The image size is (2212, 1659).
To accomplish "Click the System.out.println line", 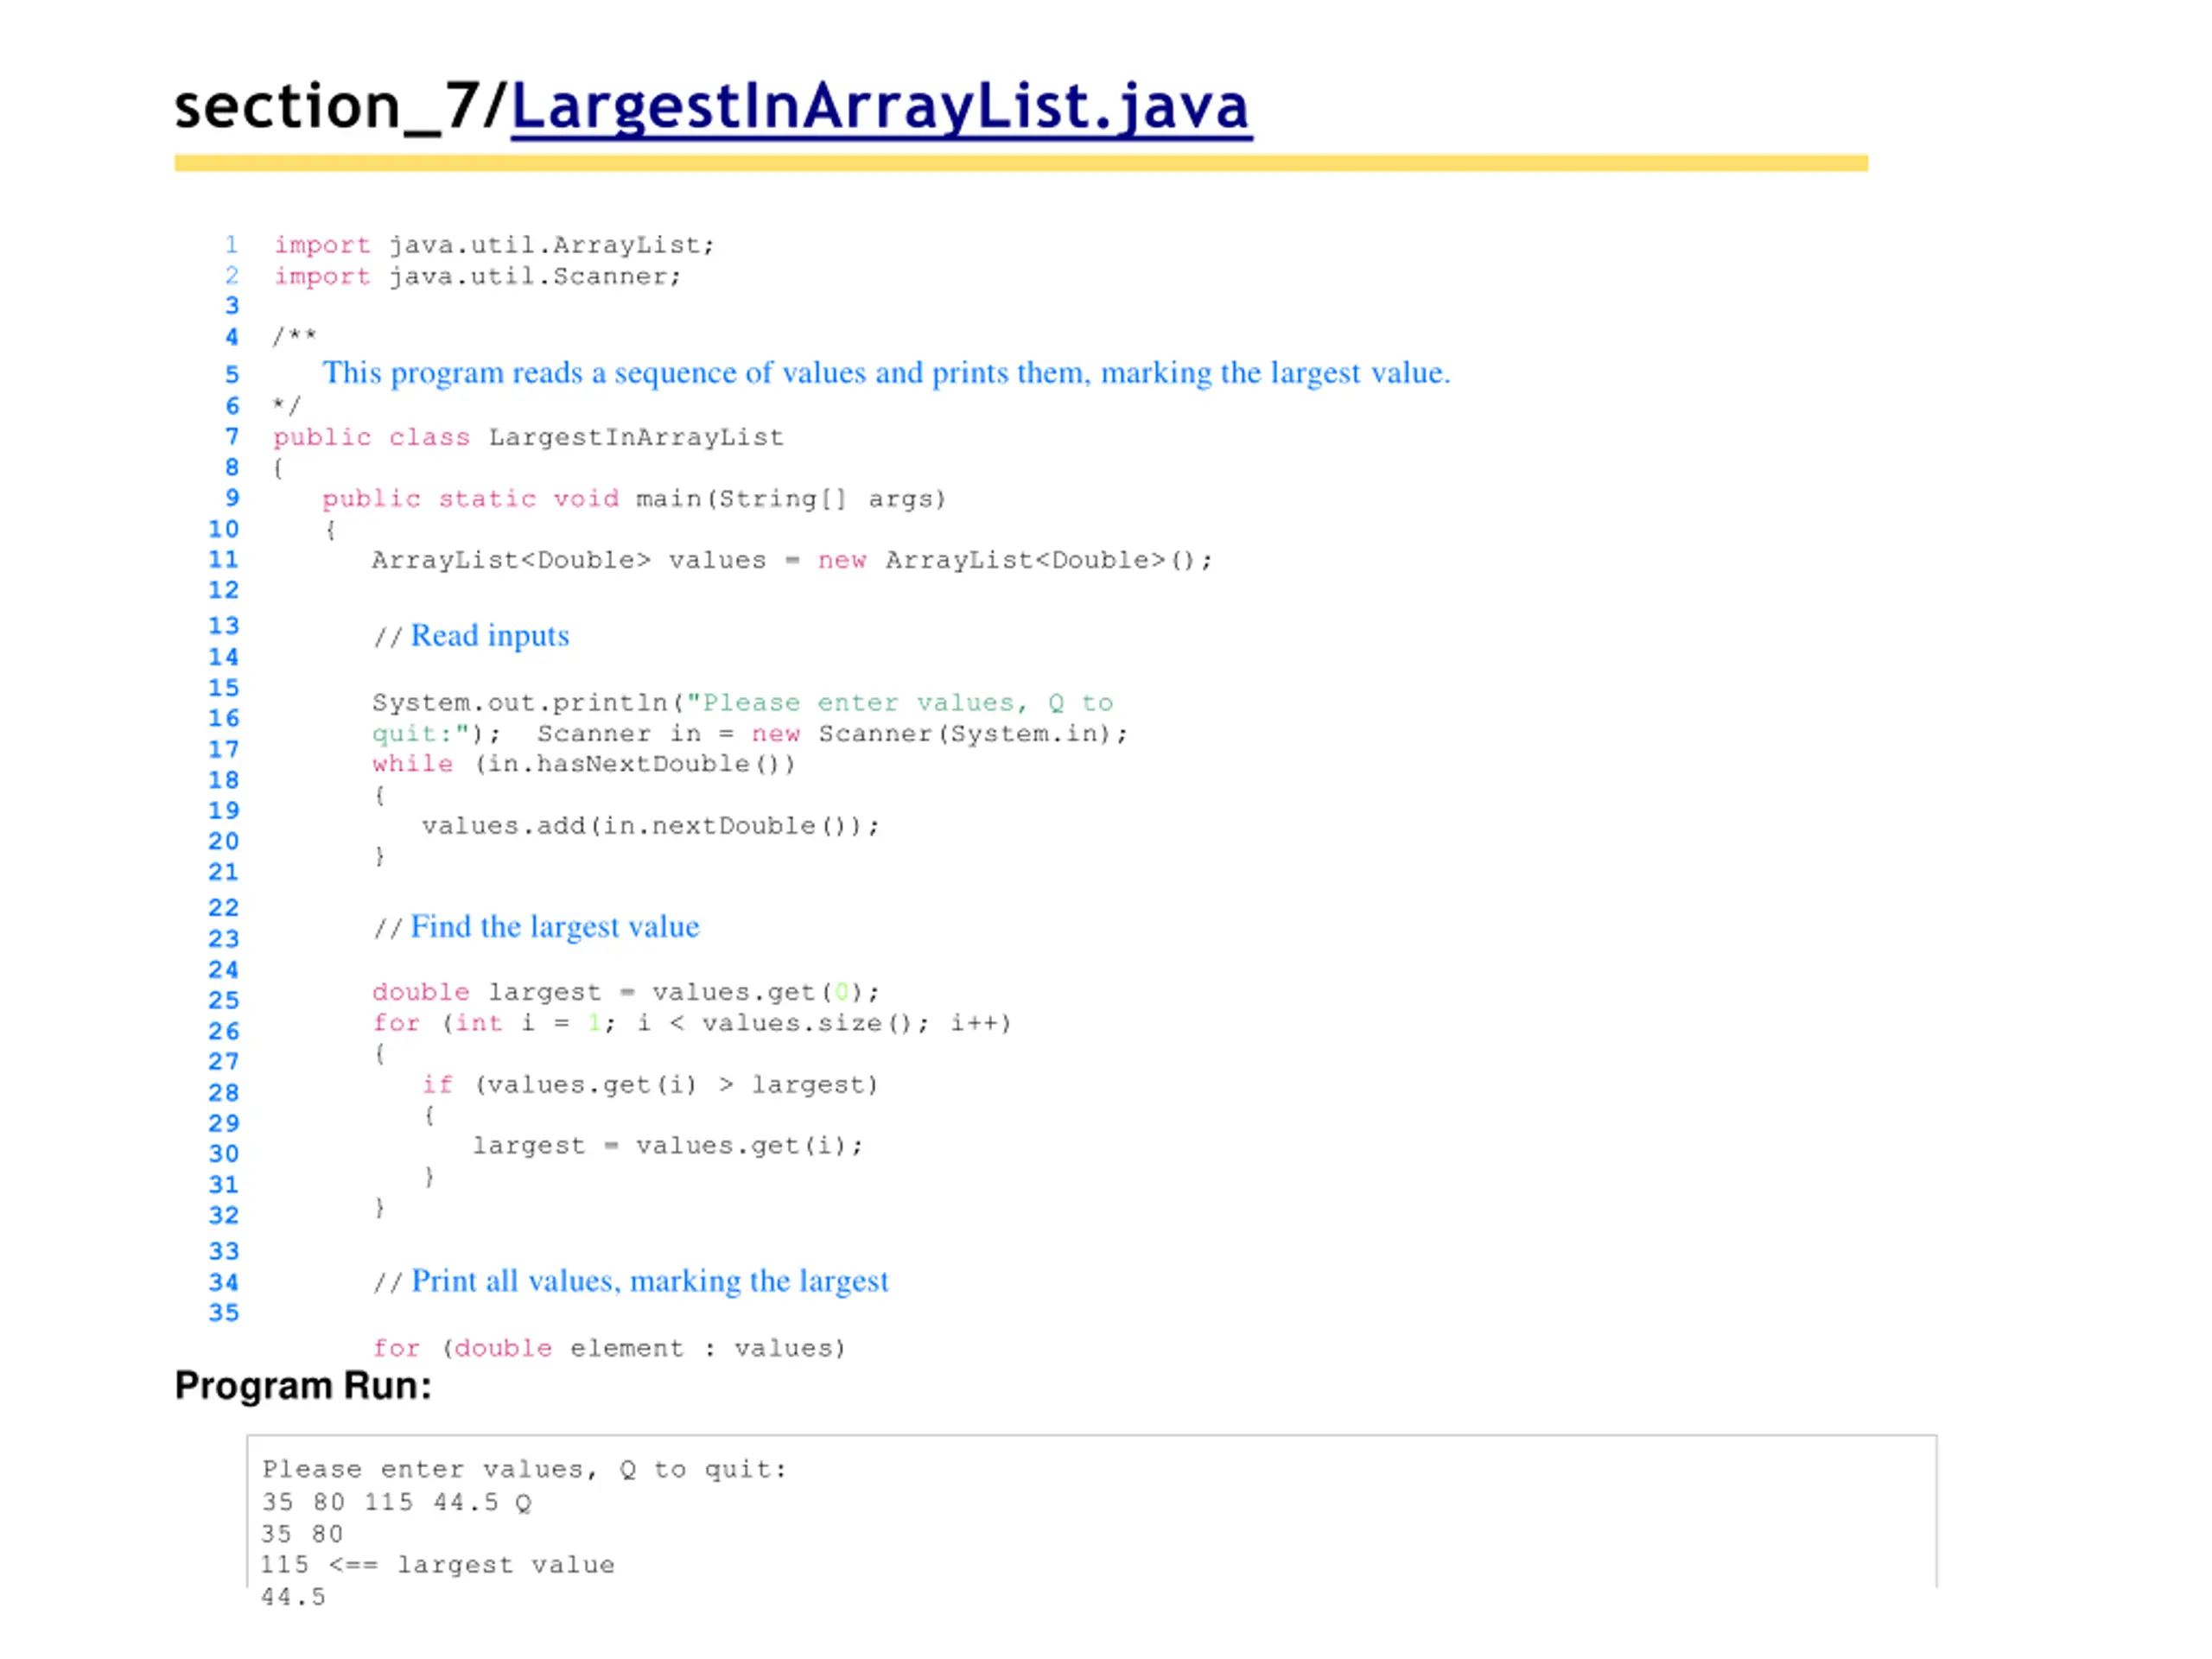I will click(x=742, y=703).
